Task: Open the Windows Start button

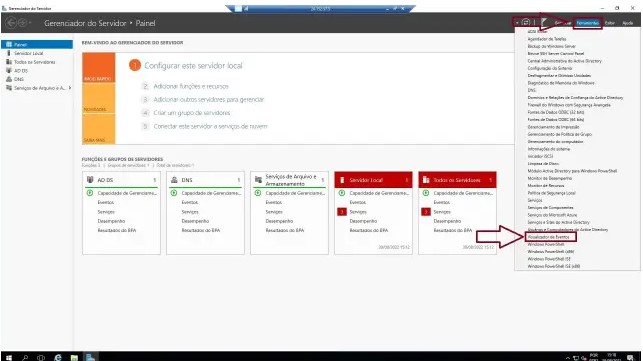Action: pyautogui.click(x=9, y=357)
